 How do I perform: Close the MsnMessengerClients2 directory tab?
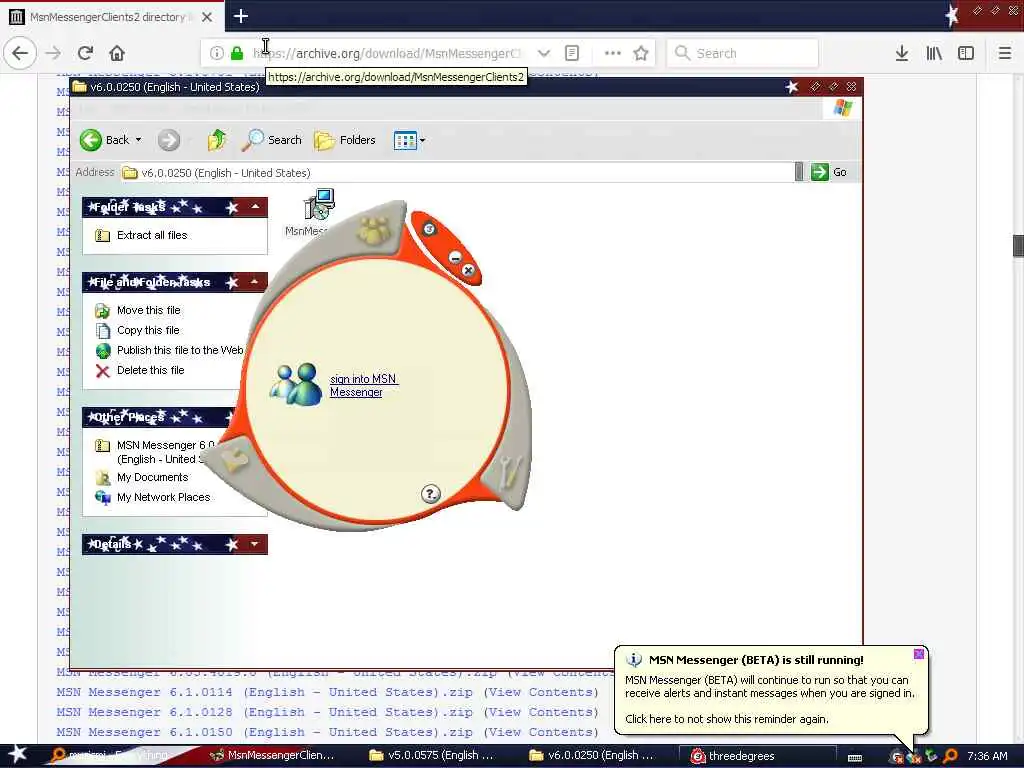click(207, 17)
